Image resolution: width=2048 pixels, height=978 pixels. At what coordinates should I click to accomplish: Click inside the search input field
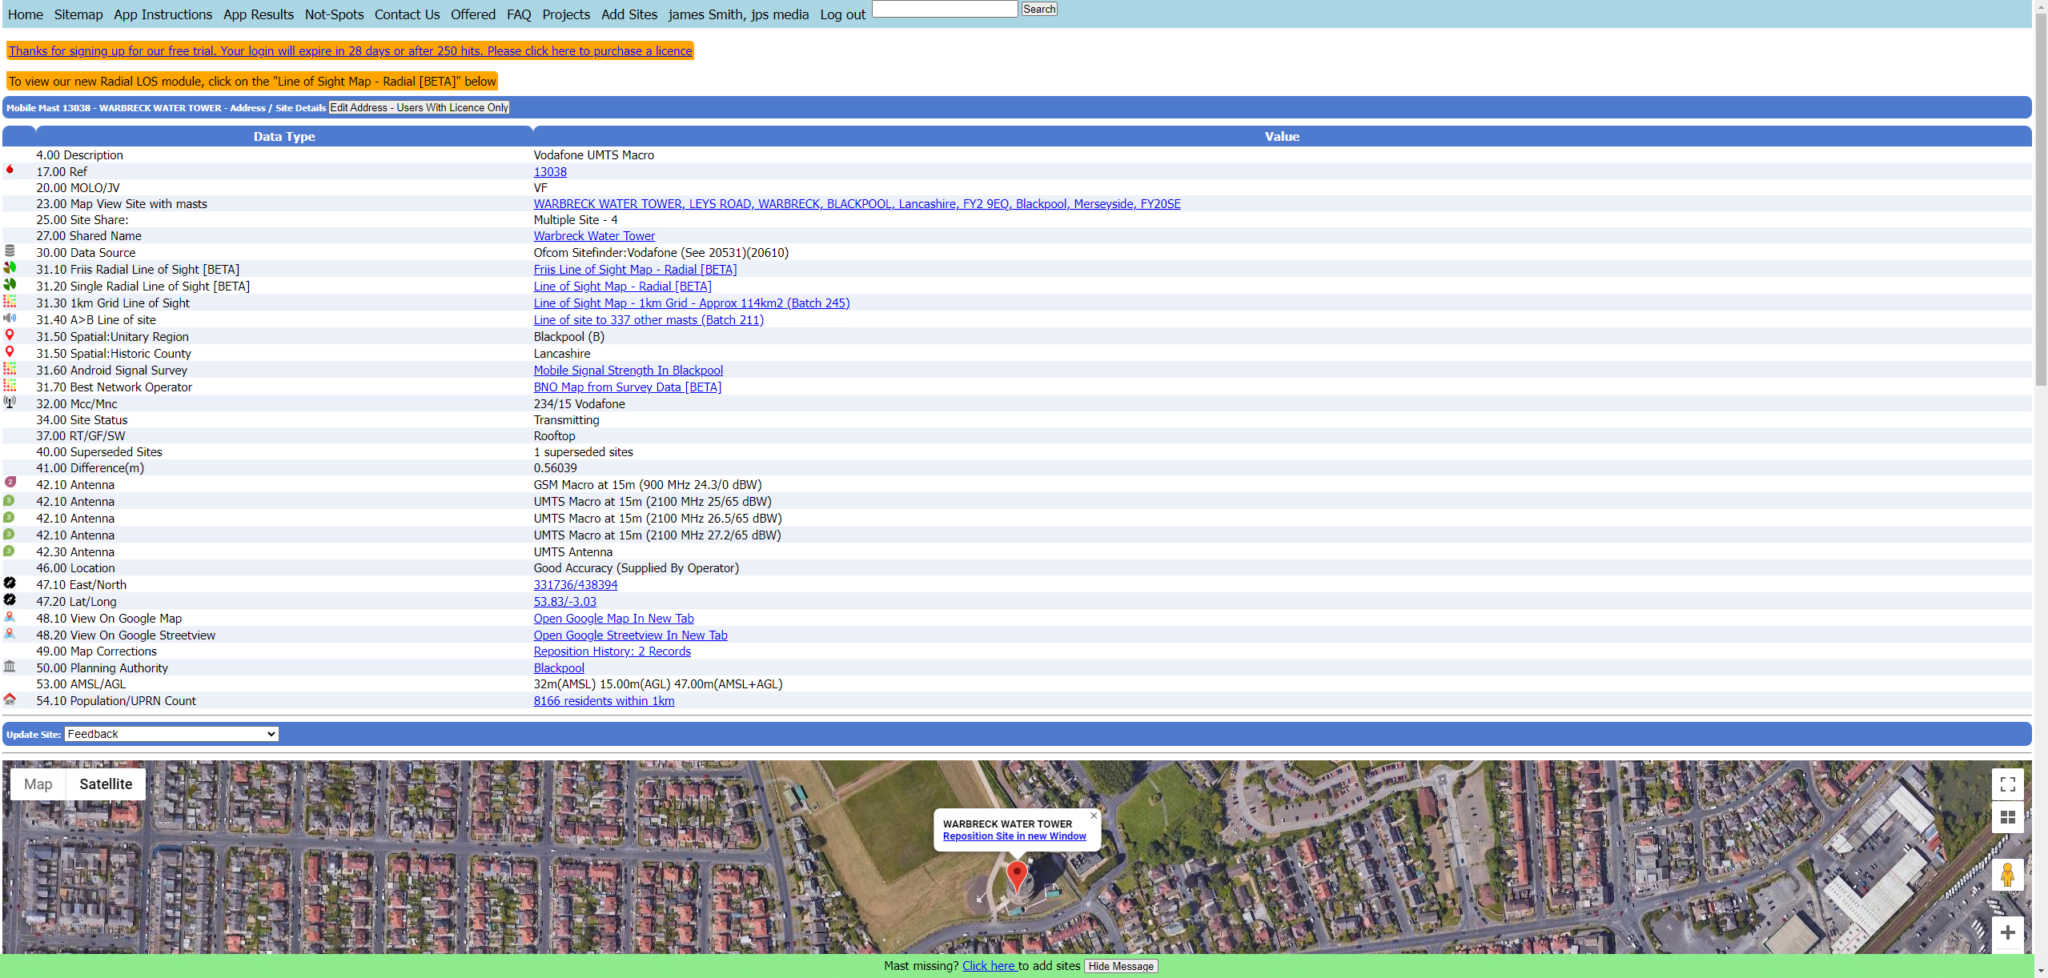click(x=943, y=9)
